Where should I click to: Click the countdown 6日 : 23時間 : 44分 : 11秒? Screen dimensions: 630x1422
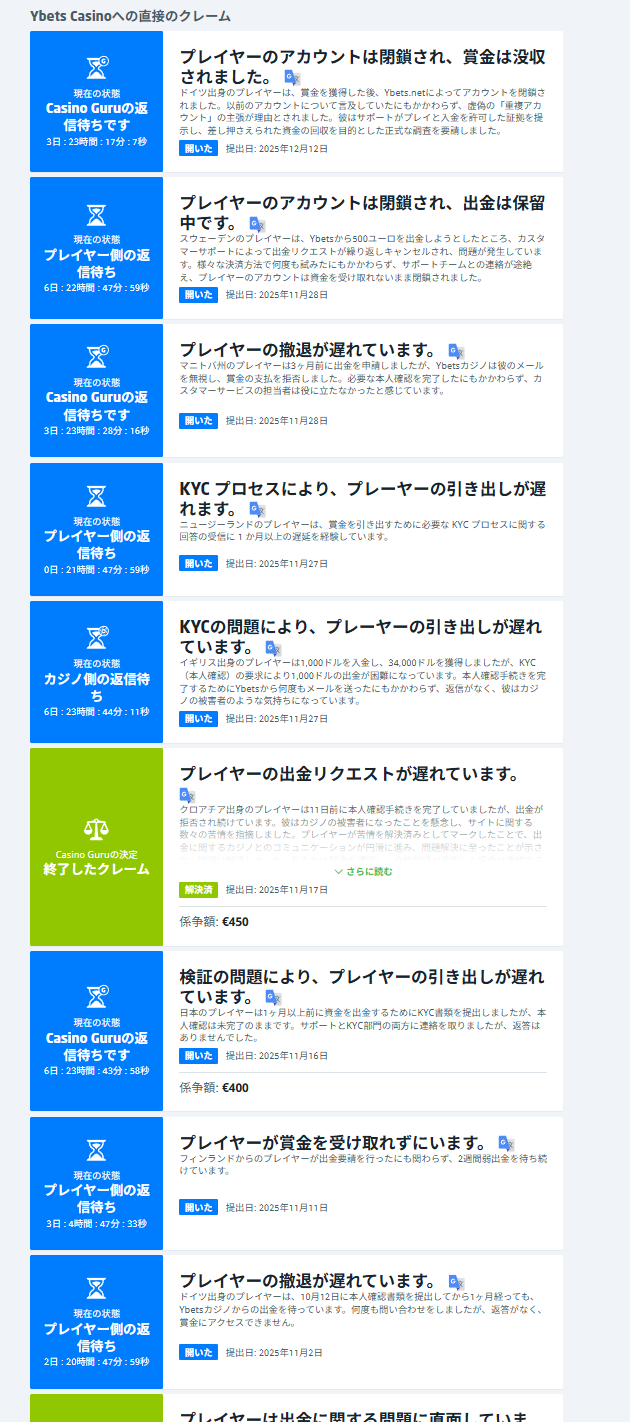point(96,712)
